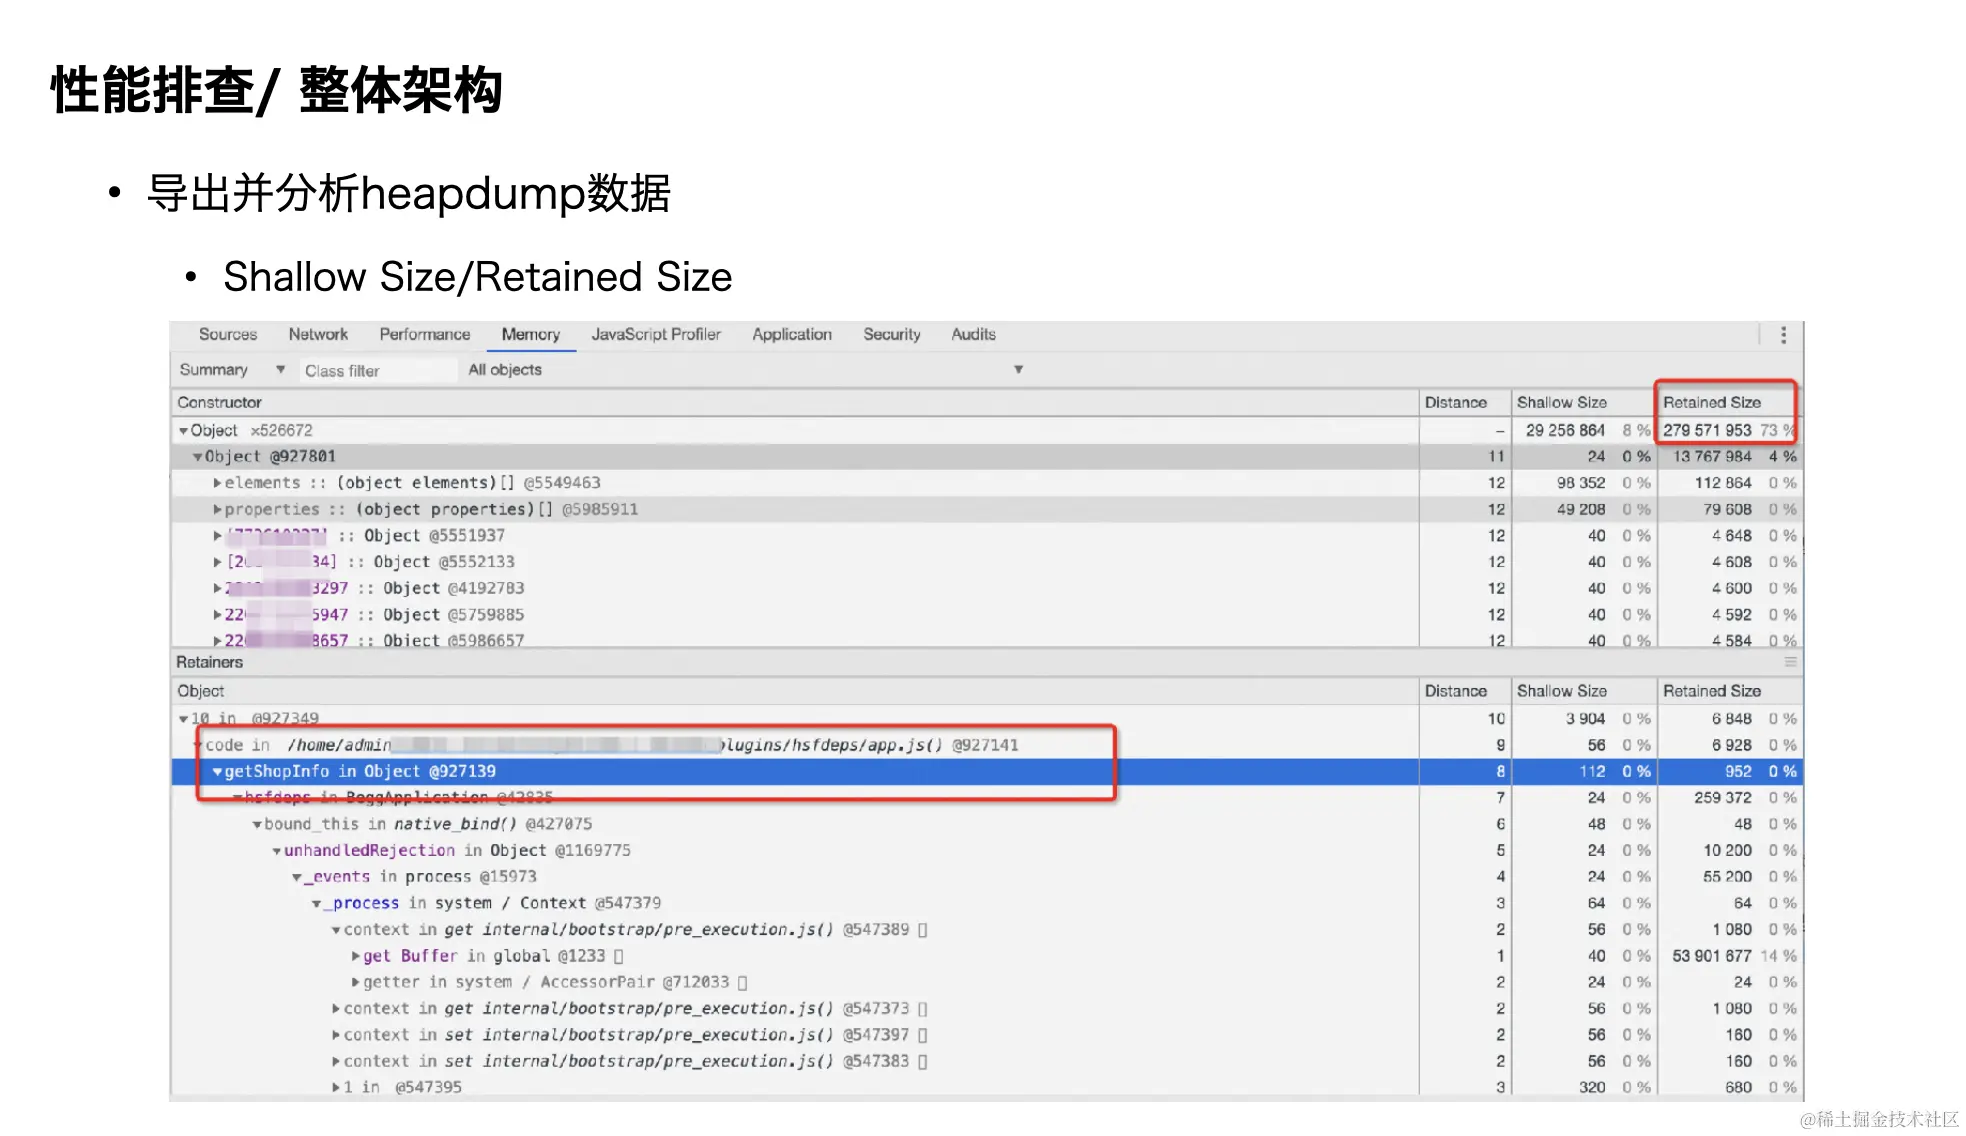Expand the properties object properties row
Image resolution: width=1966 pixels, height=1136 pixels.
tap(217, 510)
